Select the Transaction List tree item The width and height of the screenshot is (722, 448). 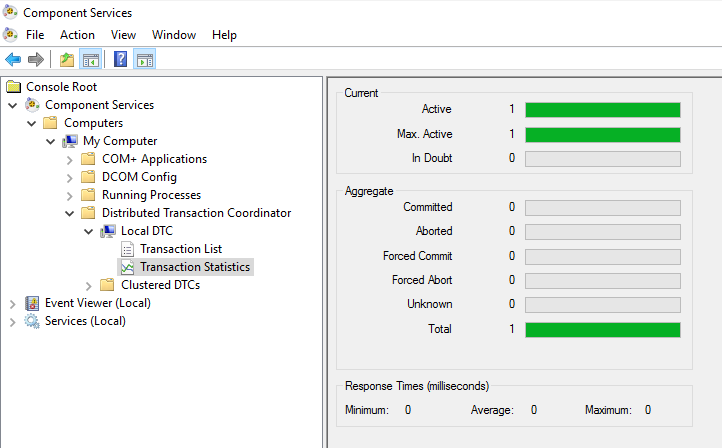(x=181, y=249)
